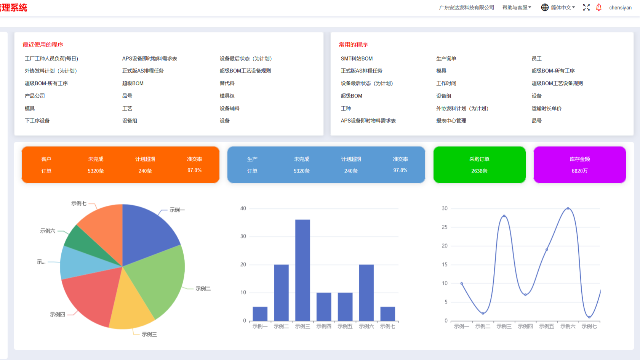Open APS设备即时物料需求表 in recently used programs
The image size is (640, 360).
149,58
